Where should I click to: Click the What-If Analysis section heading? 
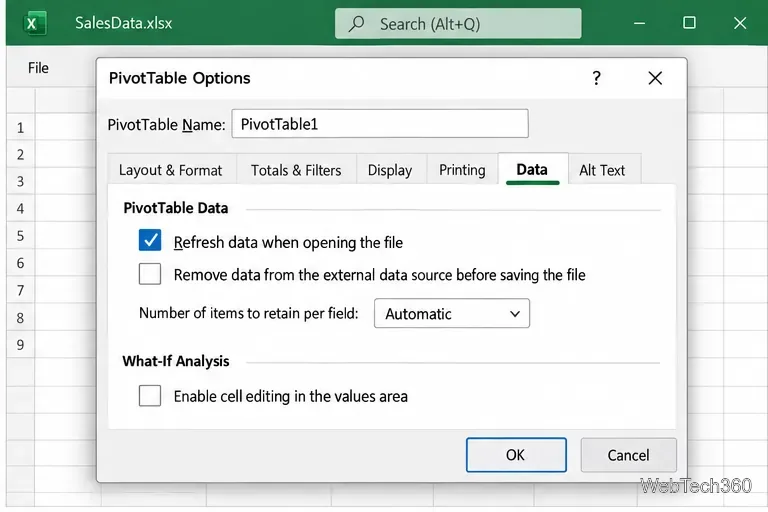(x=176, y=361)
